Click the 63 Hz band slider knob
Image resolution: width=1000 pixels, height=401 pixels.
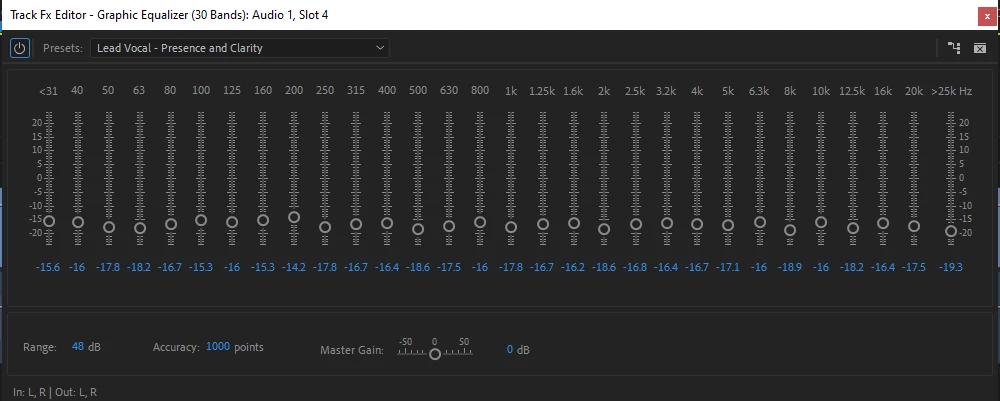point(140,228)
